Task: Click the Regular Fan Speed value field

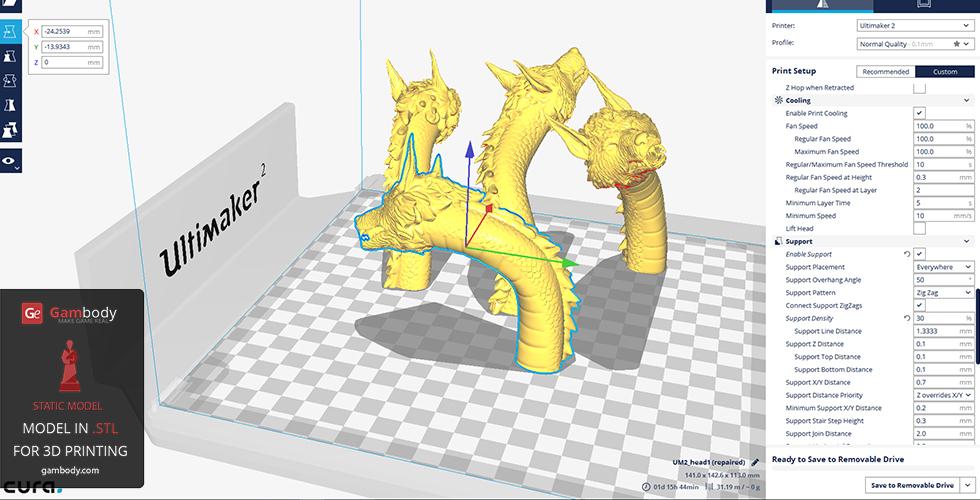Action: [943, 139]
